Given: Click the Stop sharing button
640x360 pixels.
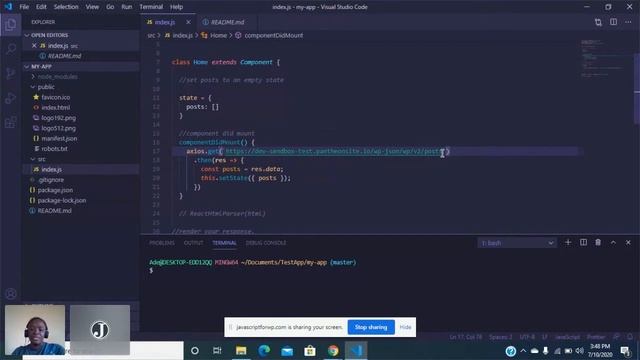Looking at the screenshot, I should click(371, 327).
